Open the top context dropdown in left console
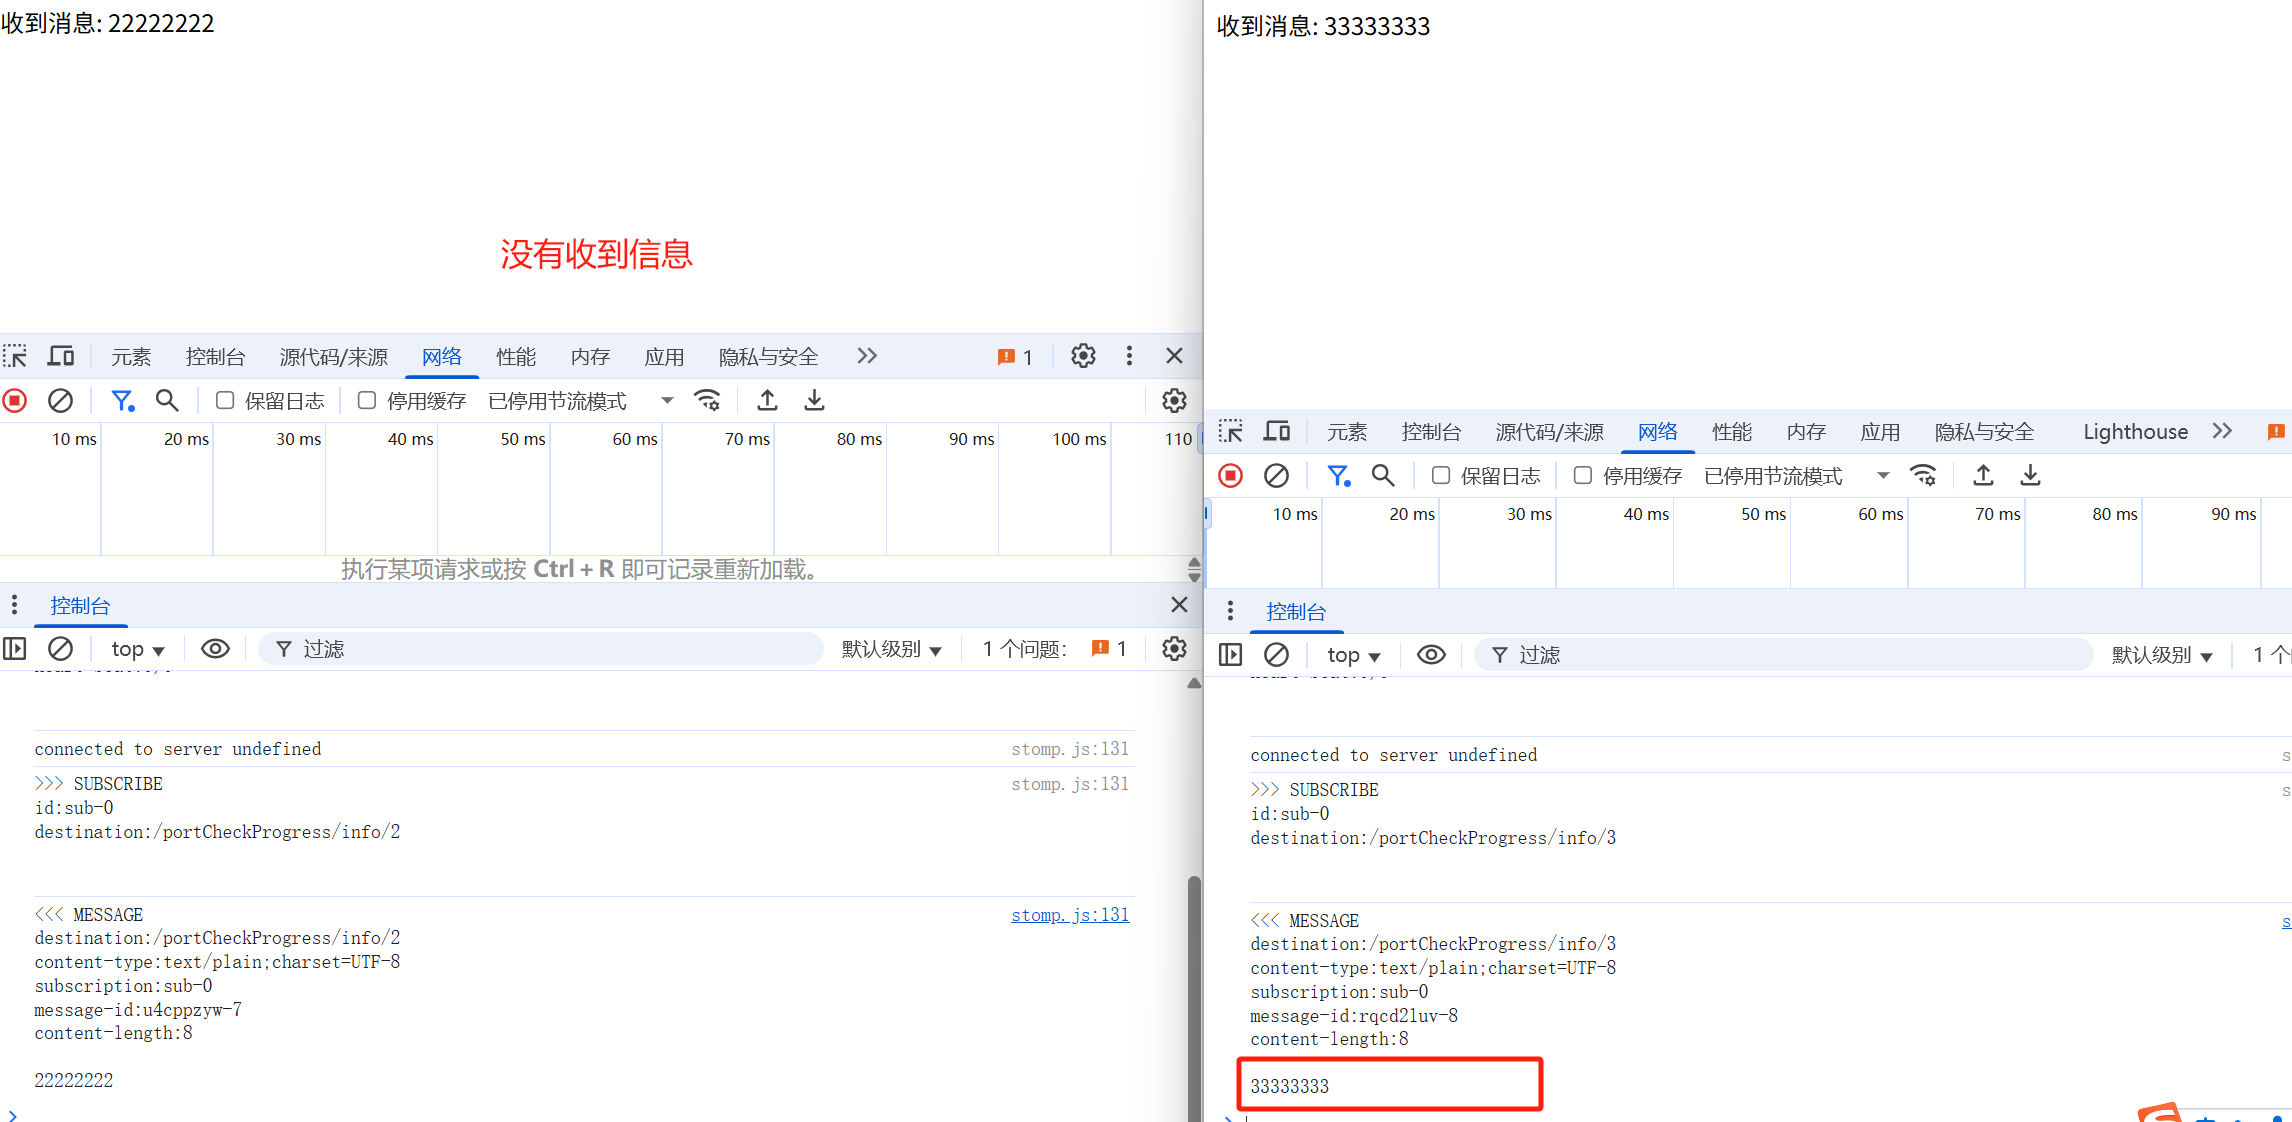2292x1122 pixels. point(137,649)
